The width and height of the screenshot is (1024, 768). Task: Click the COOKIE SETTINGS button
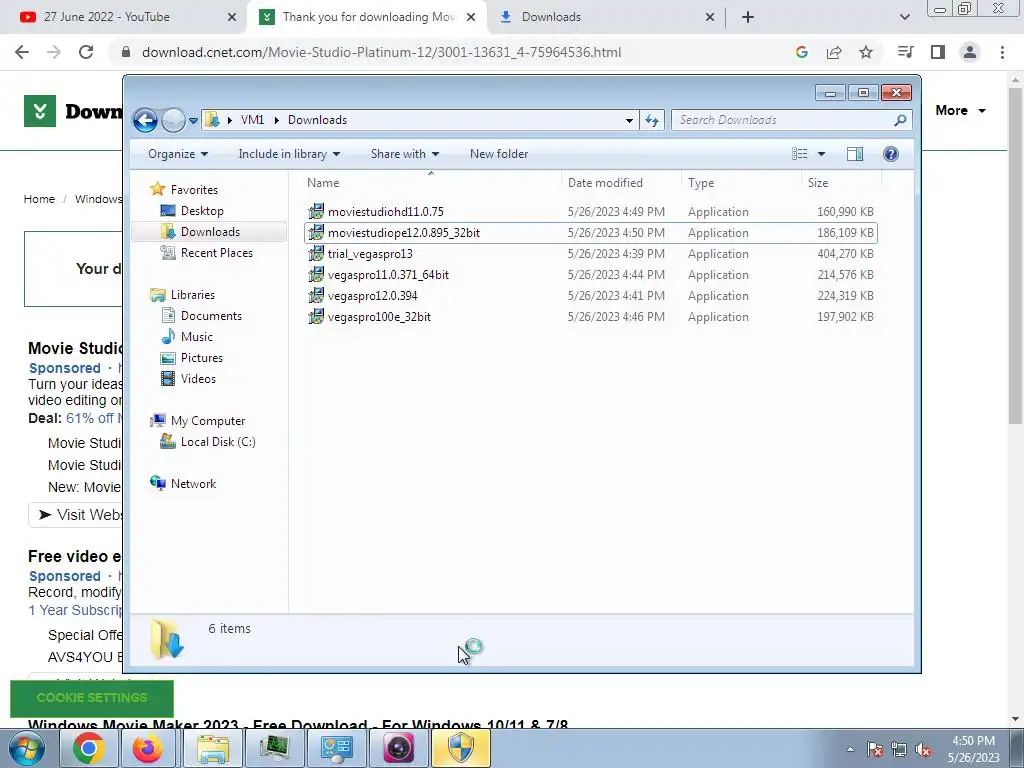[92, 697]
